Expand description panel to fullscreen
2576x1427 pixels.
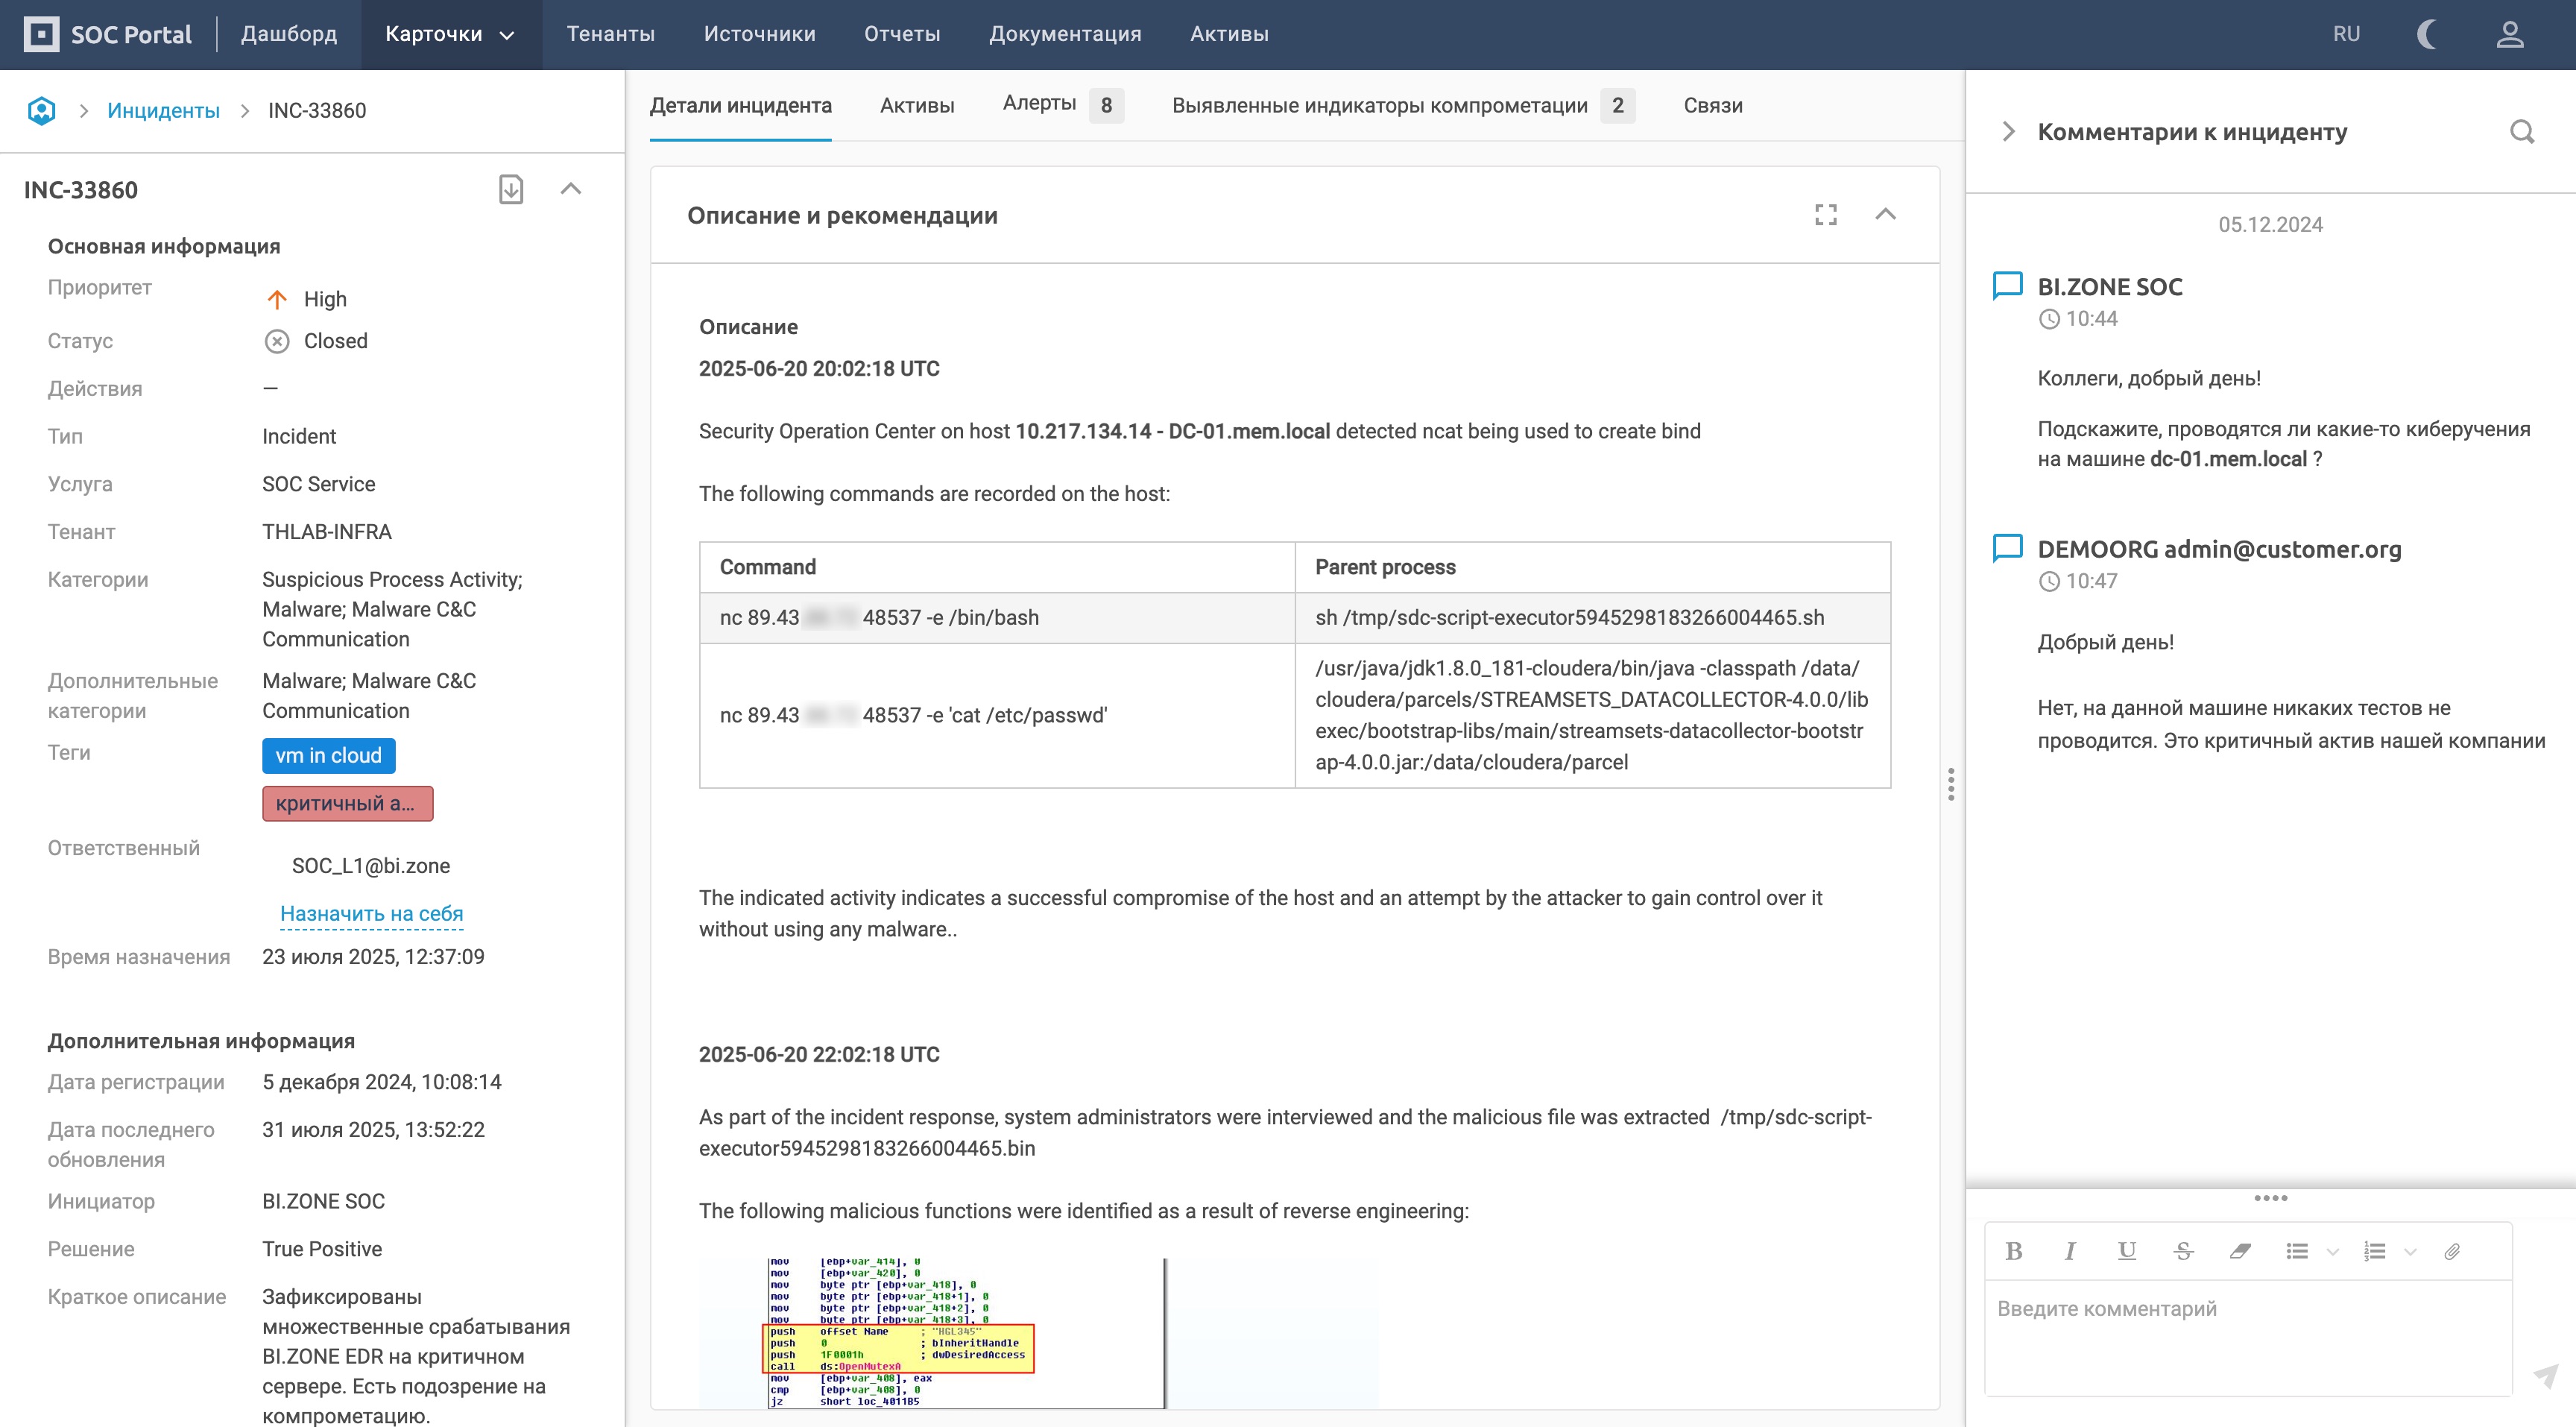point(1826,214)
